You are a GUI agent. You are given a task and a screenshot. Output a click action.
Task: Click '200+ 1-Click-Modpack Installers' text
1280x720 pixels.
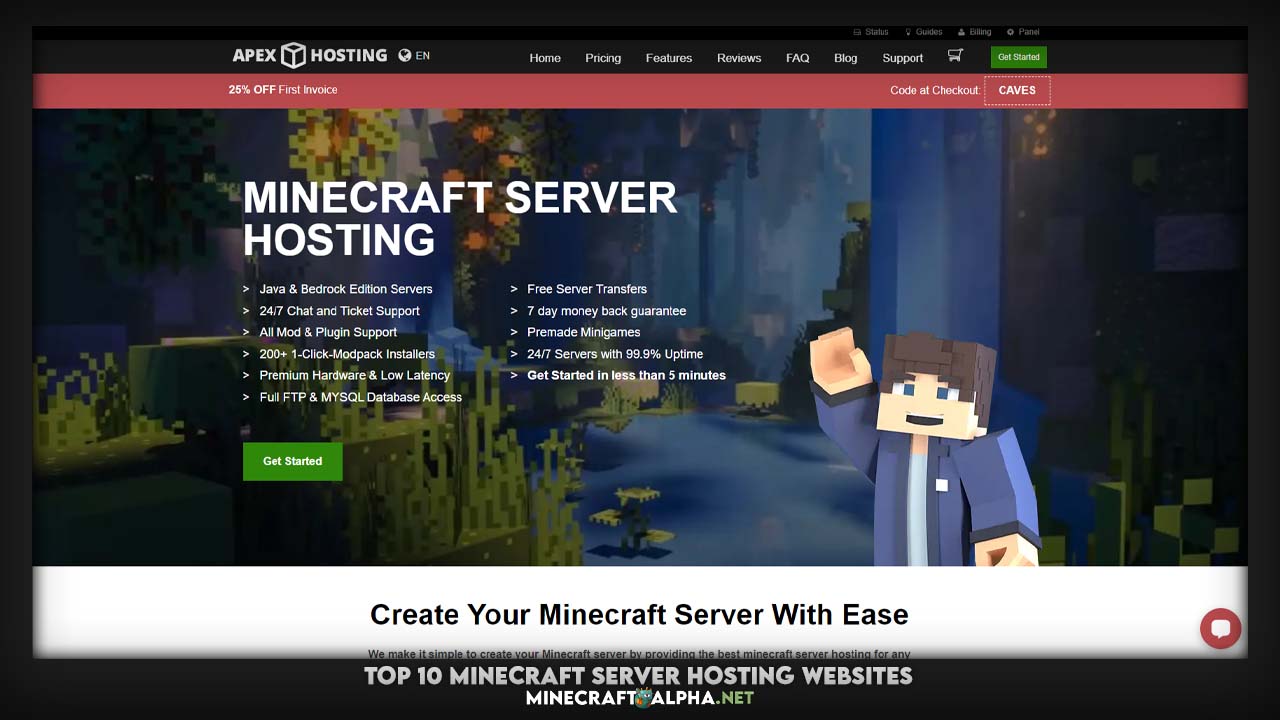point(347,354)
